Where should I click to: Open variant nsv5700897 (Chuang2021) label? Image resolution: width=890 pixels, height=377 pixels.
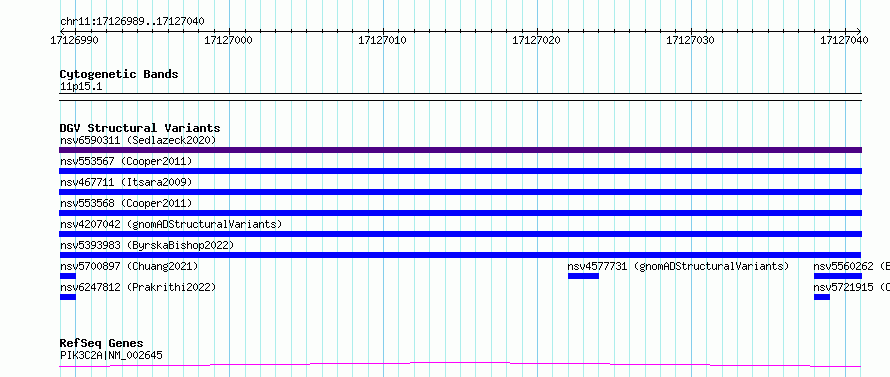click(x=129, y=266)
